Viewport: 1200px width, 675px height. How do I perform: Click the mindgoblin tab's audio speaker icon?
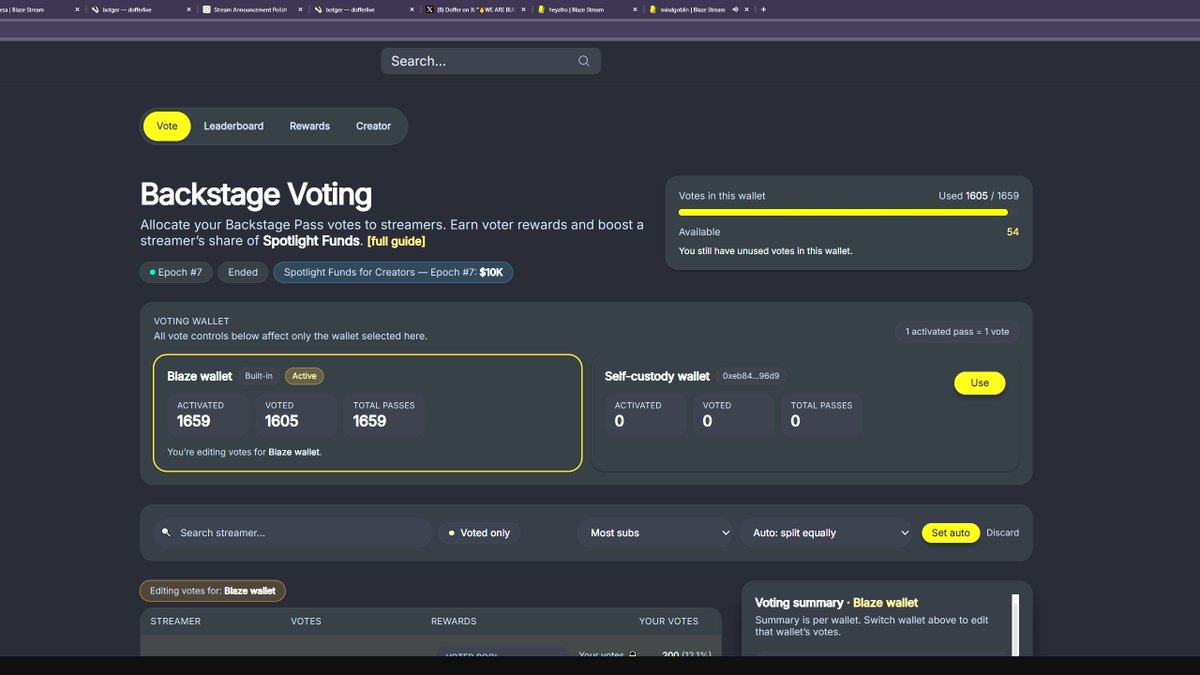tap(734, 9)
